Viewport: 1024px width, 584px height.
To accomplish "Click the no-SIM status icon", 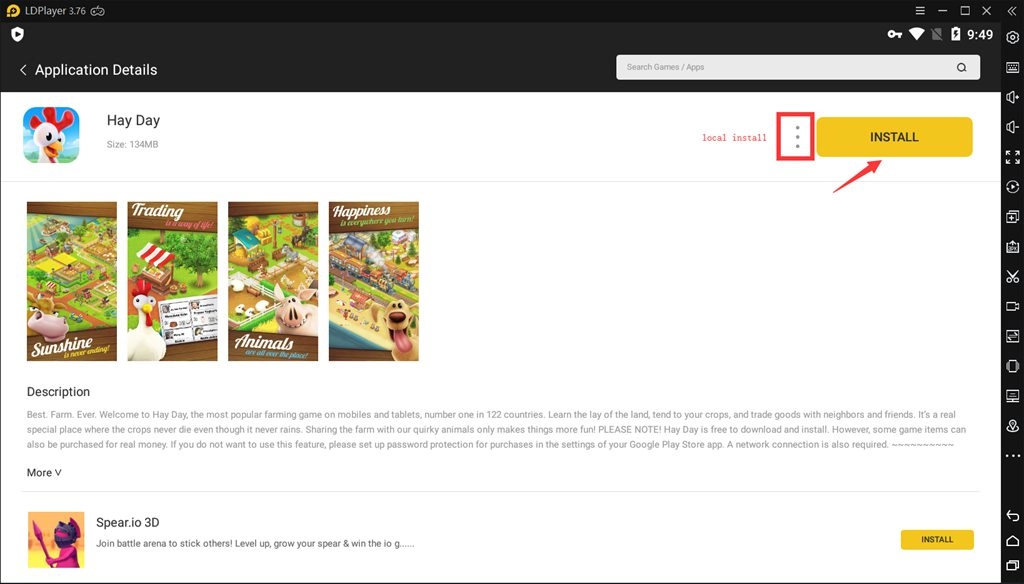I will pyautogui.click(x=936, y=35).
